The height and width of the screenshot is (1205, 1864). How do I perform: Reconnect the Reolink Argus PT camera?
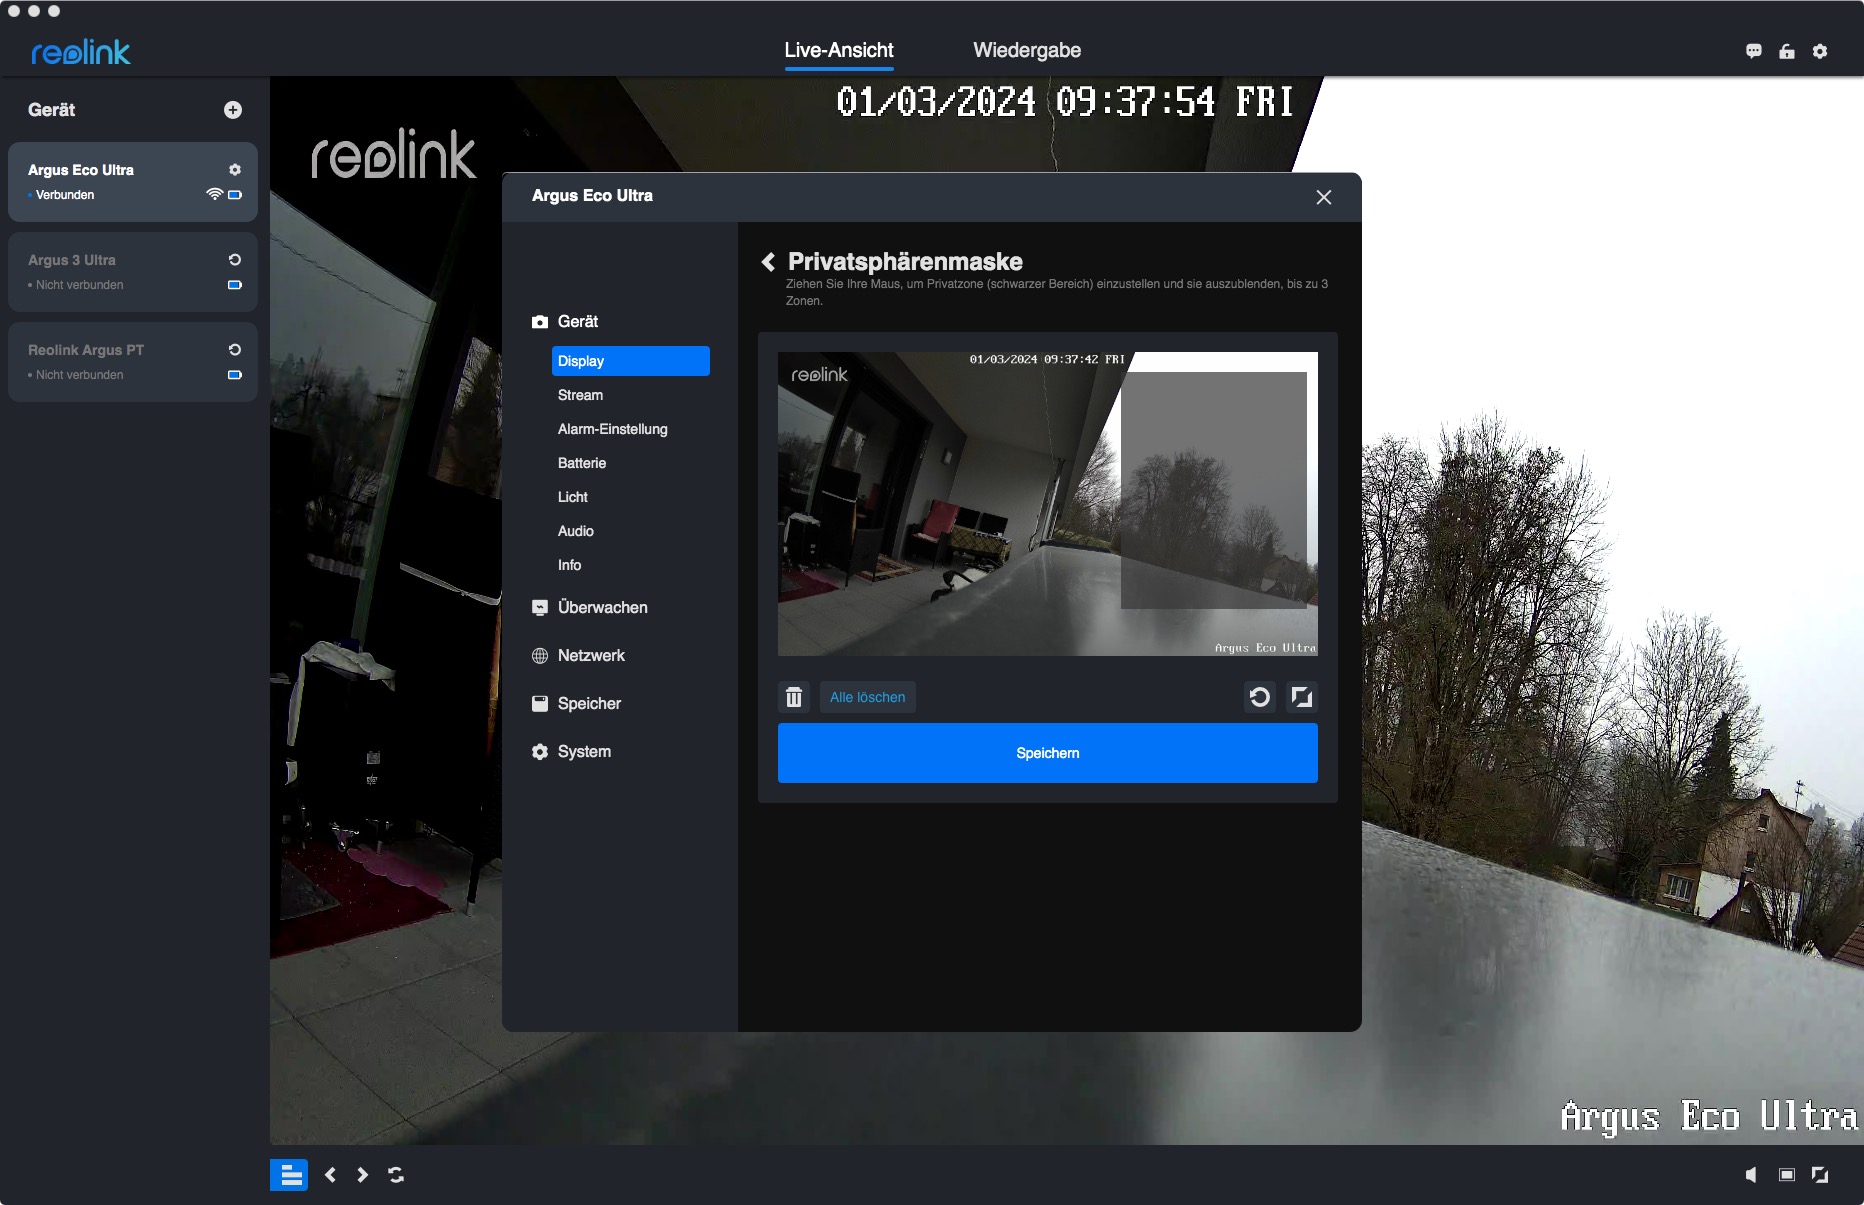pos(235,350)
